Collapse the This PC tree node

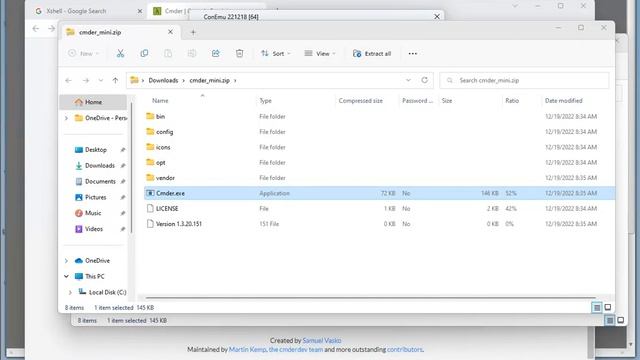66,276
